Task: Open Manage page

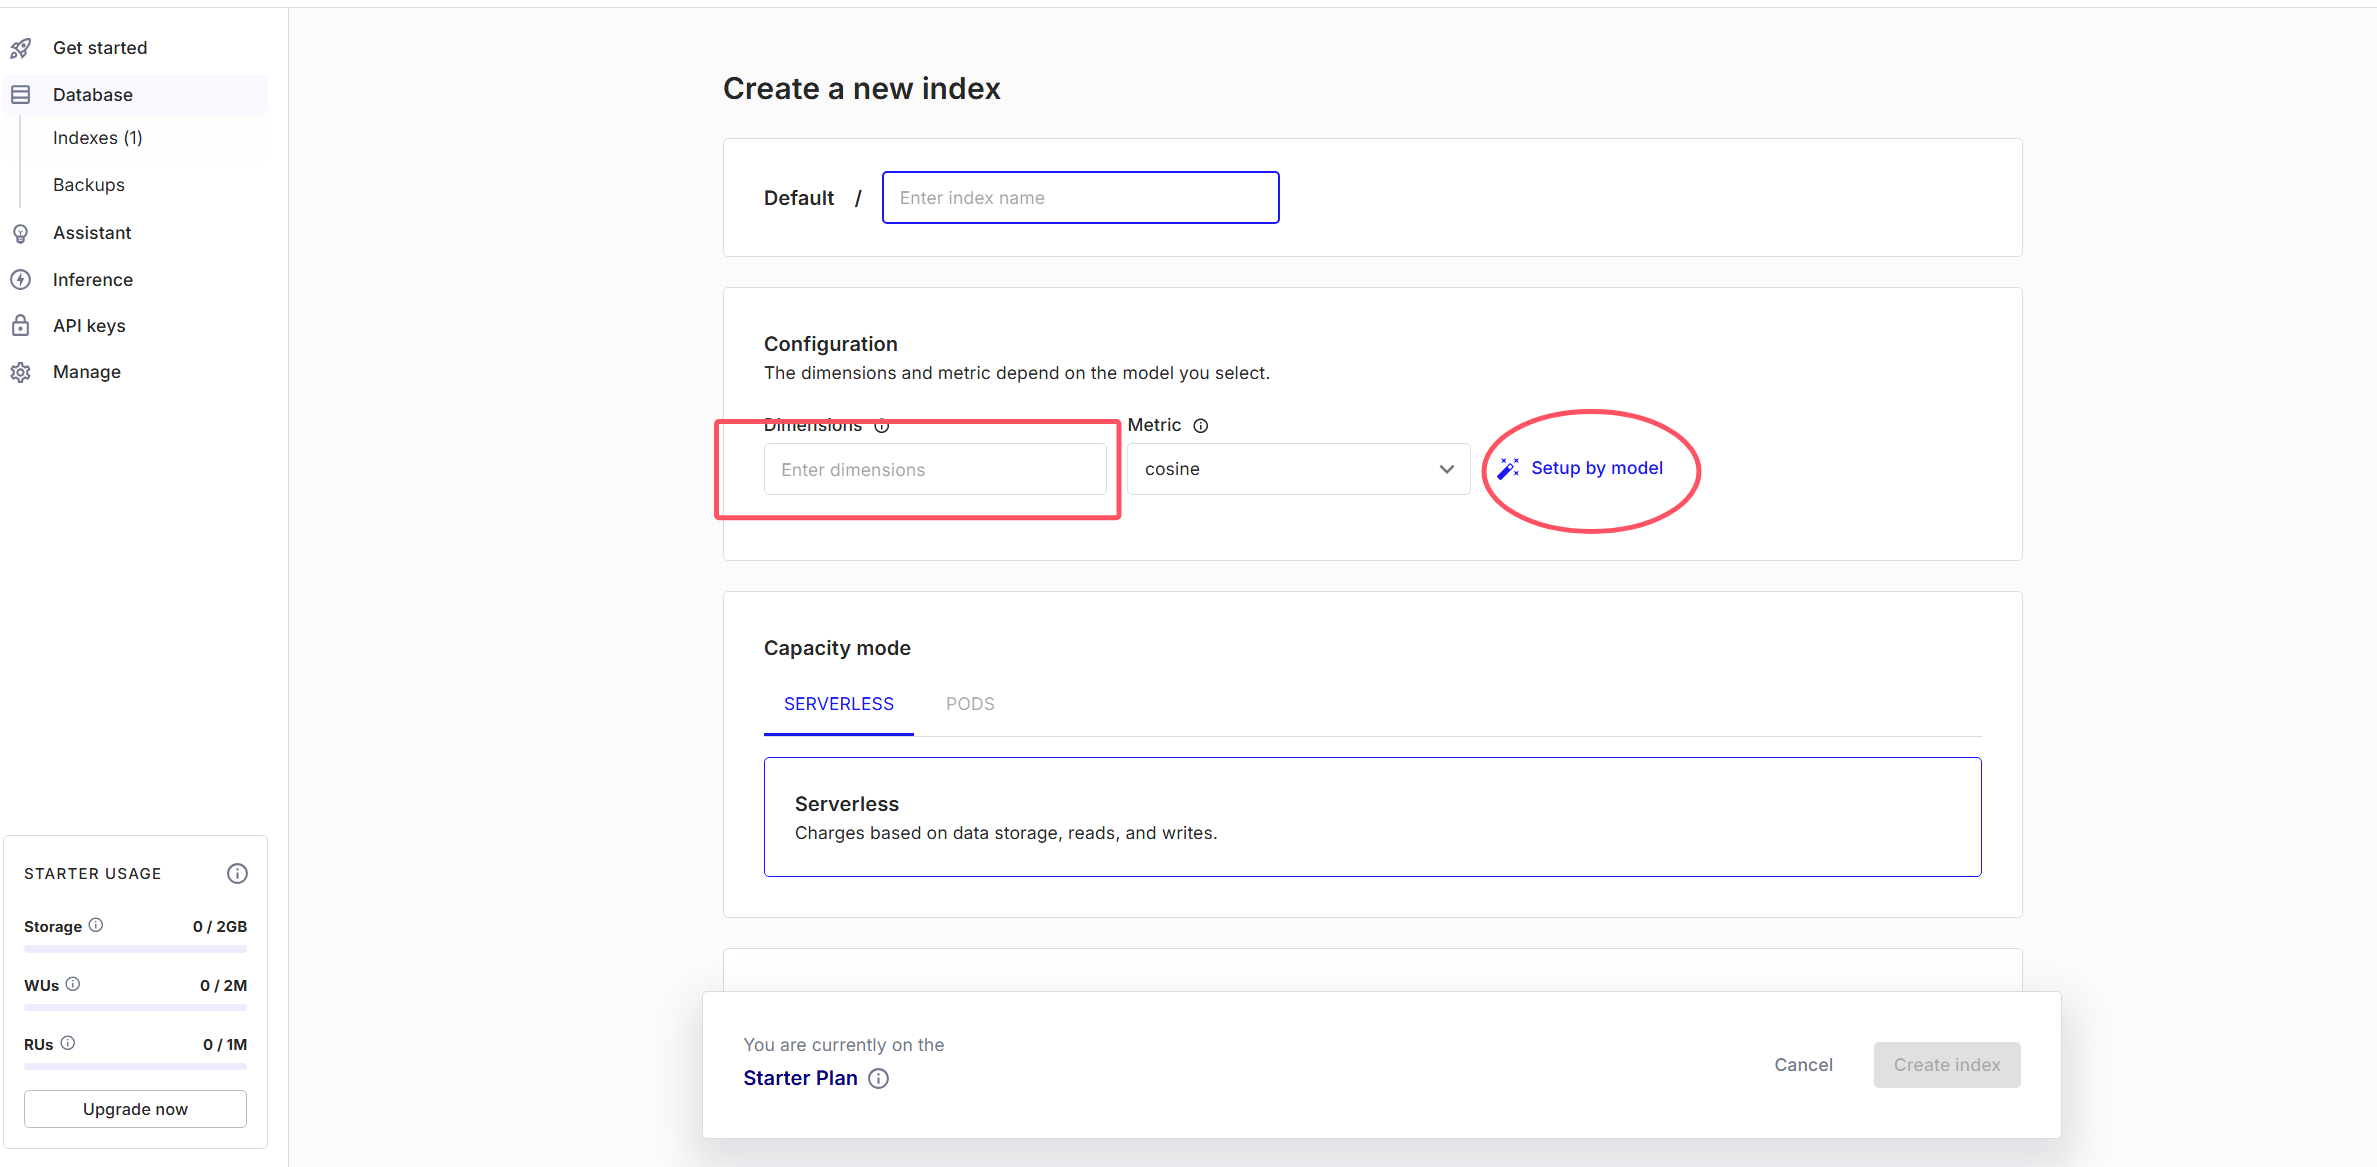Action: tap(87, 372)
